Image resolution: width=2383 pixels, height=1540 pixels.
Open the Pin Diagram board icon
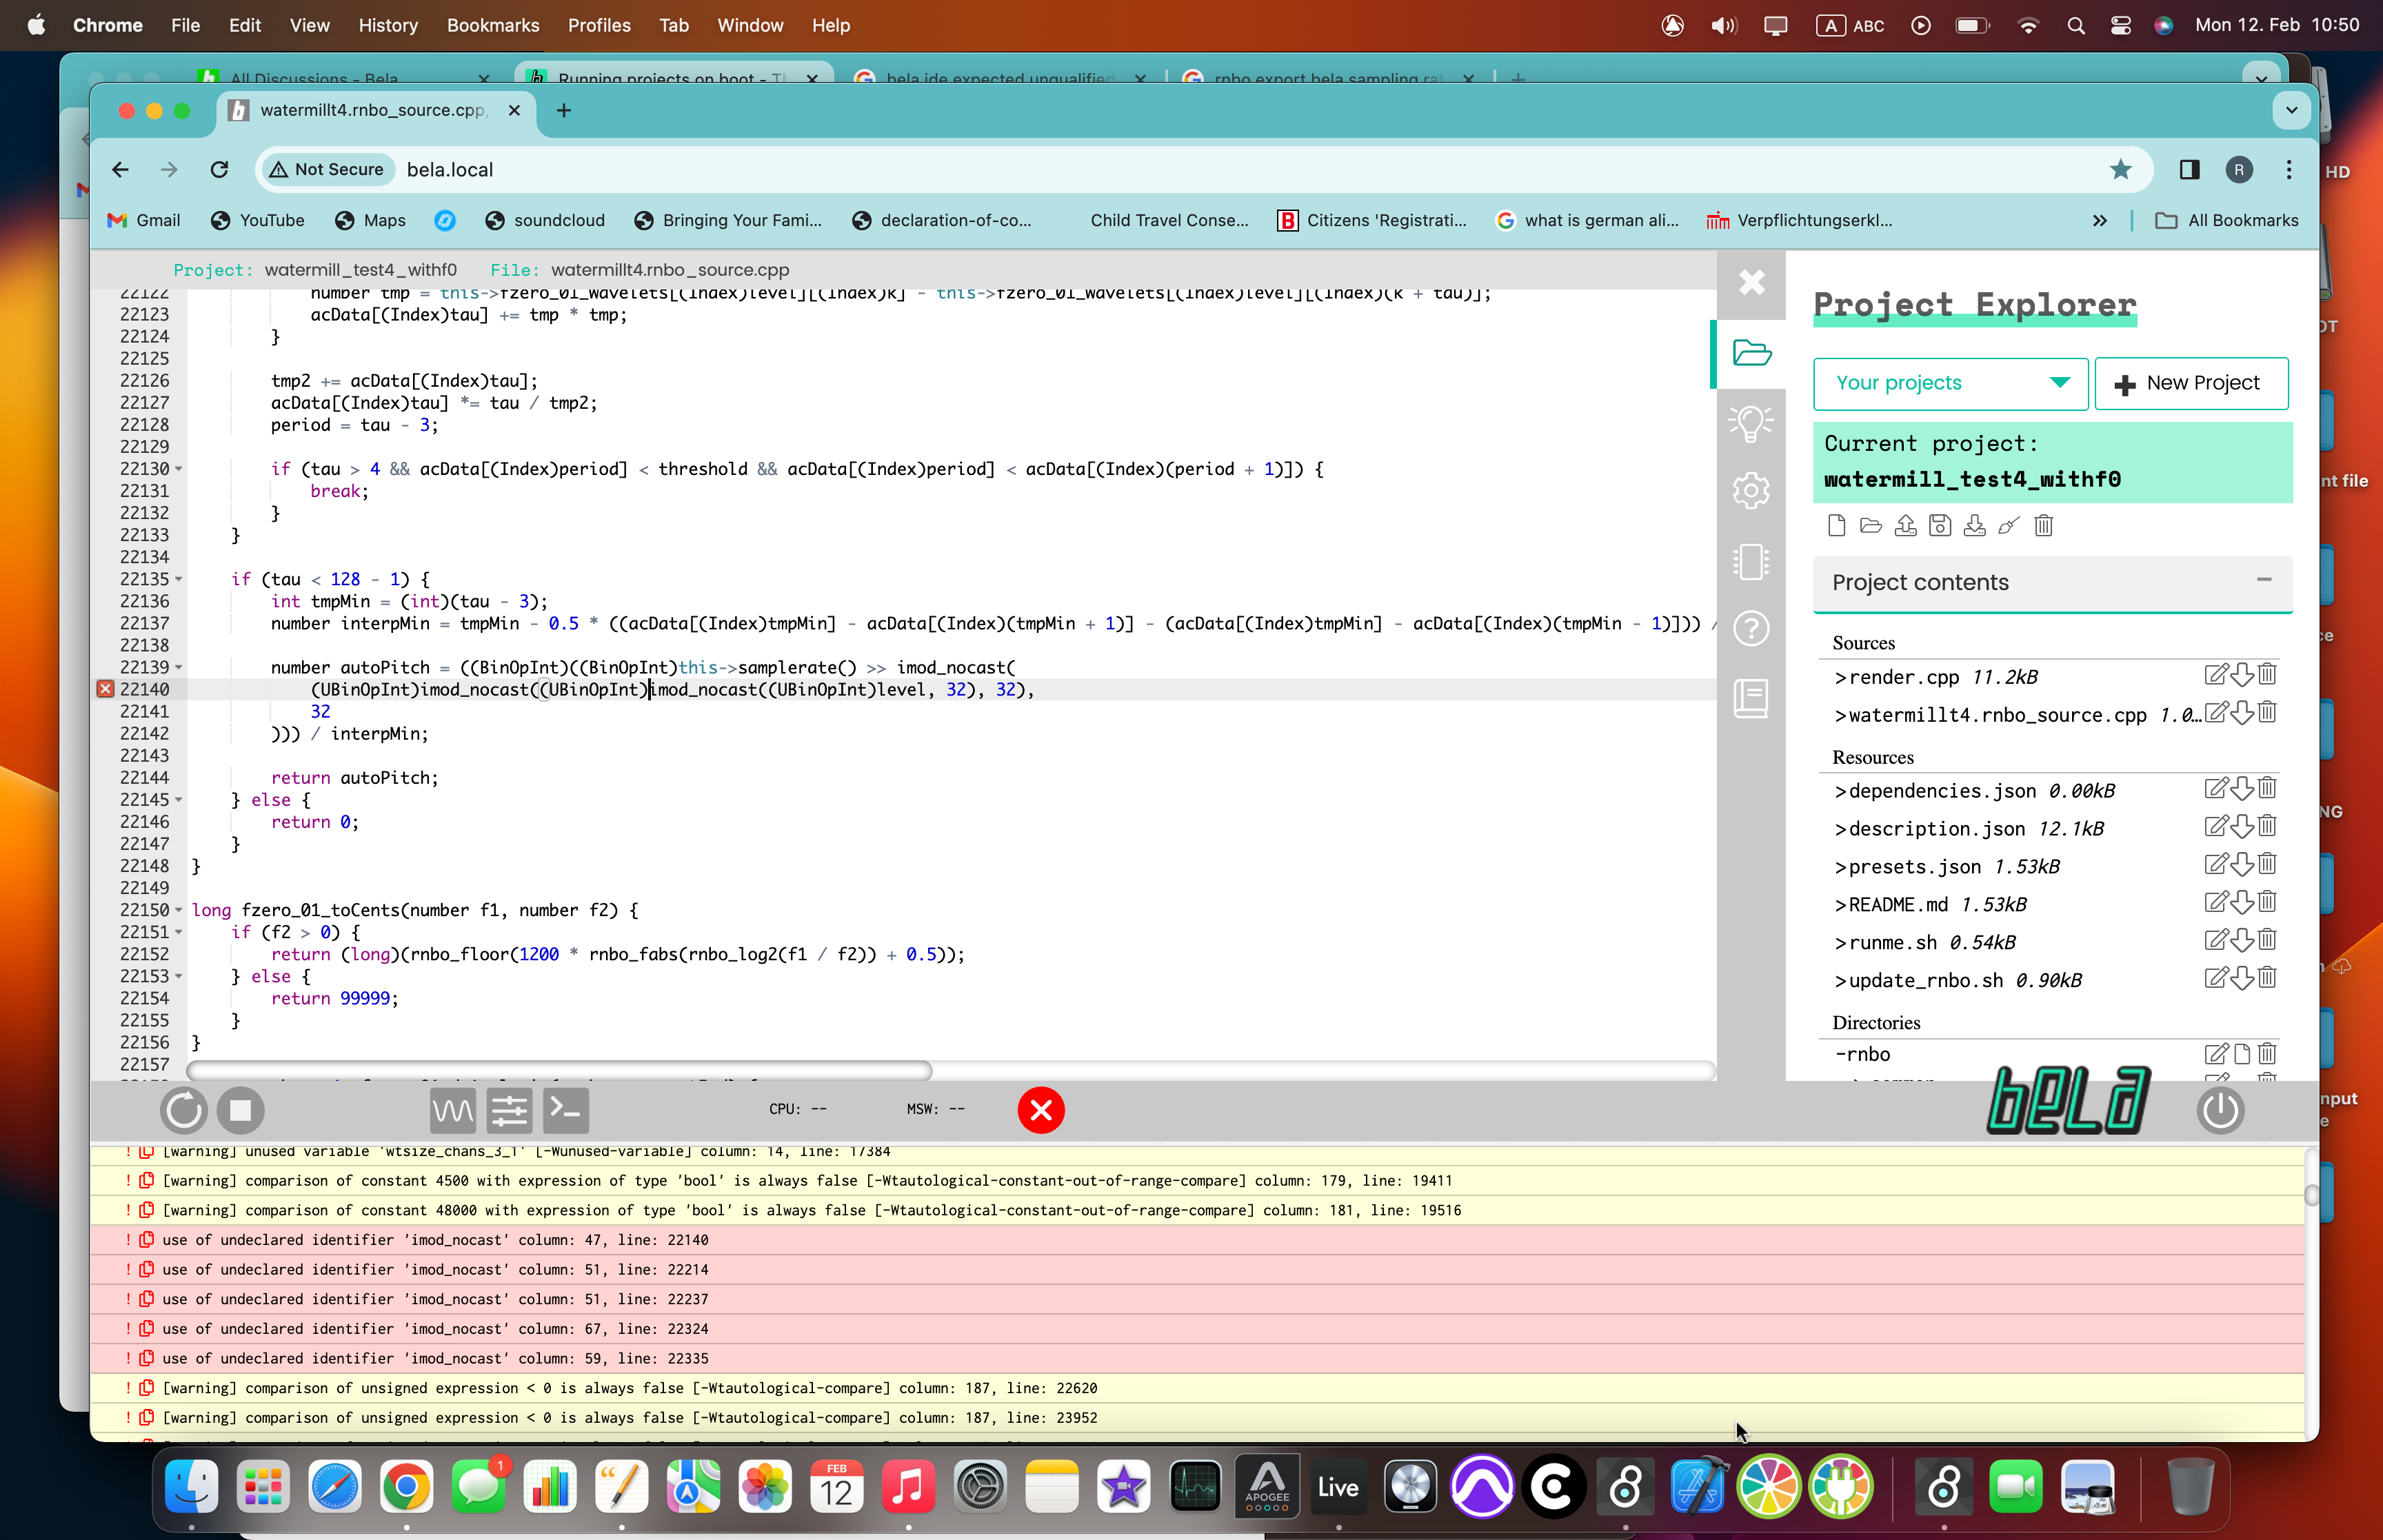[1750, 561]
